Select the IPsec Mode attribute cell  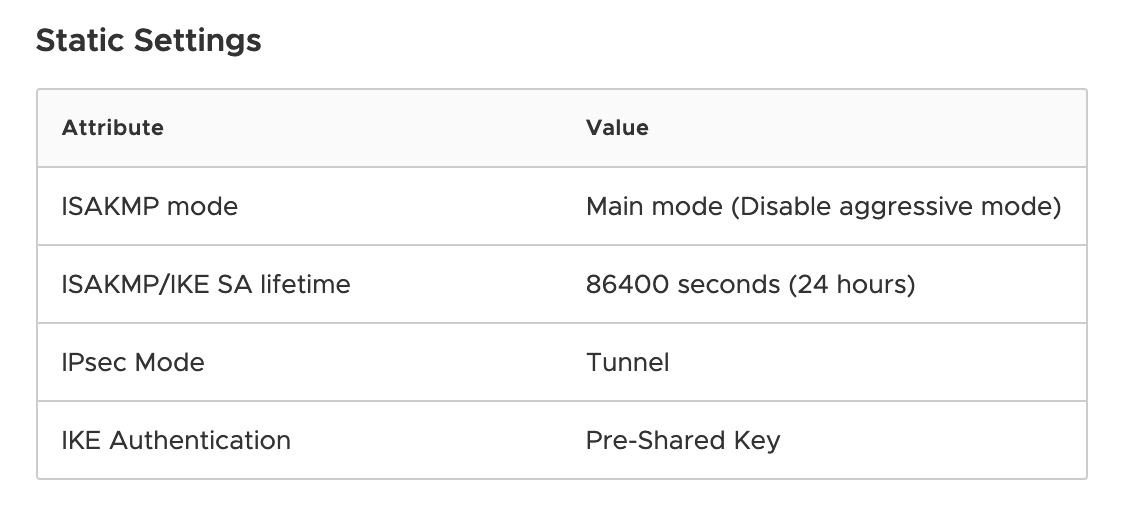pyautogui.click(x=133, y=363)
